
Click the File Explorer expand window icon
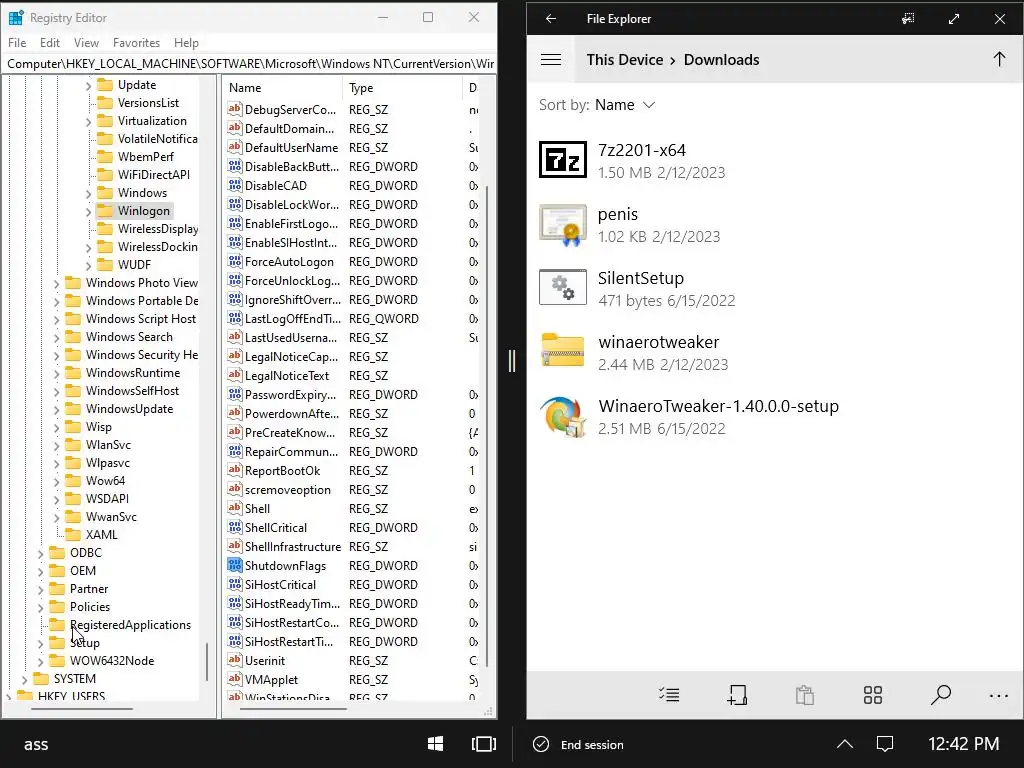[x=954, y=18]
